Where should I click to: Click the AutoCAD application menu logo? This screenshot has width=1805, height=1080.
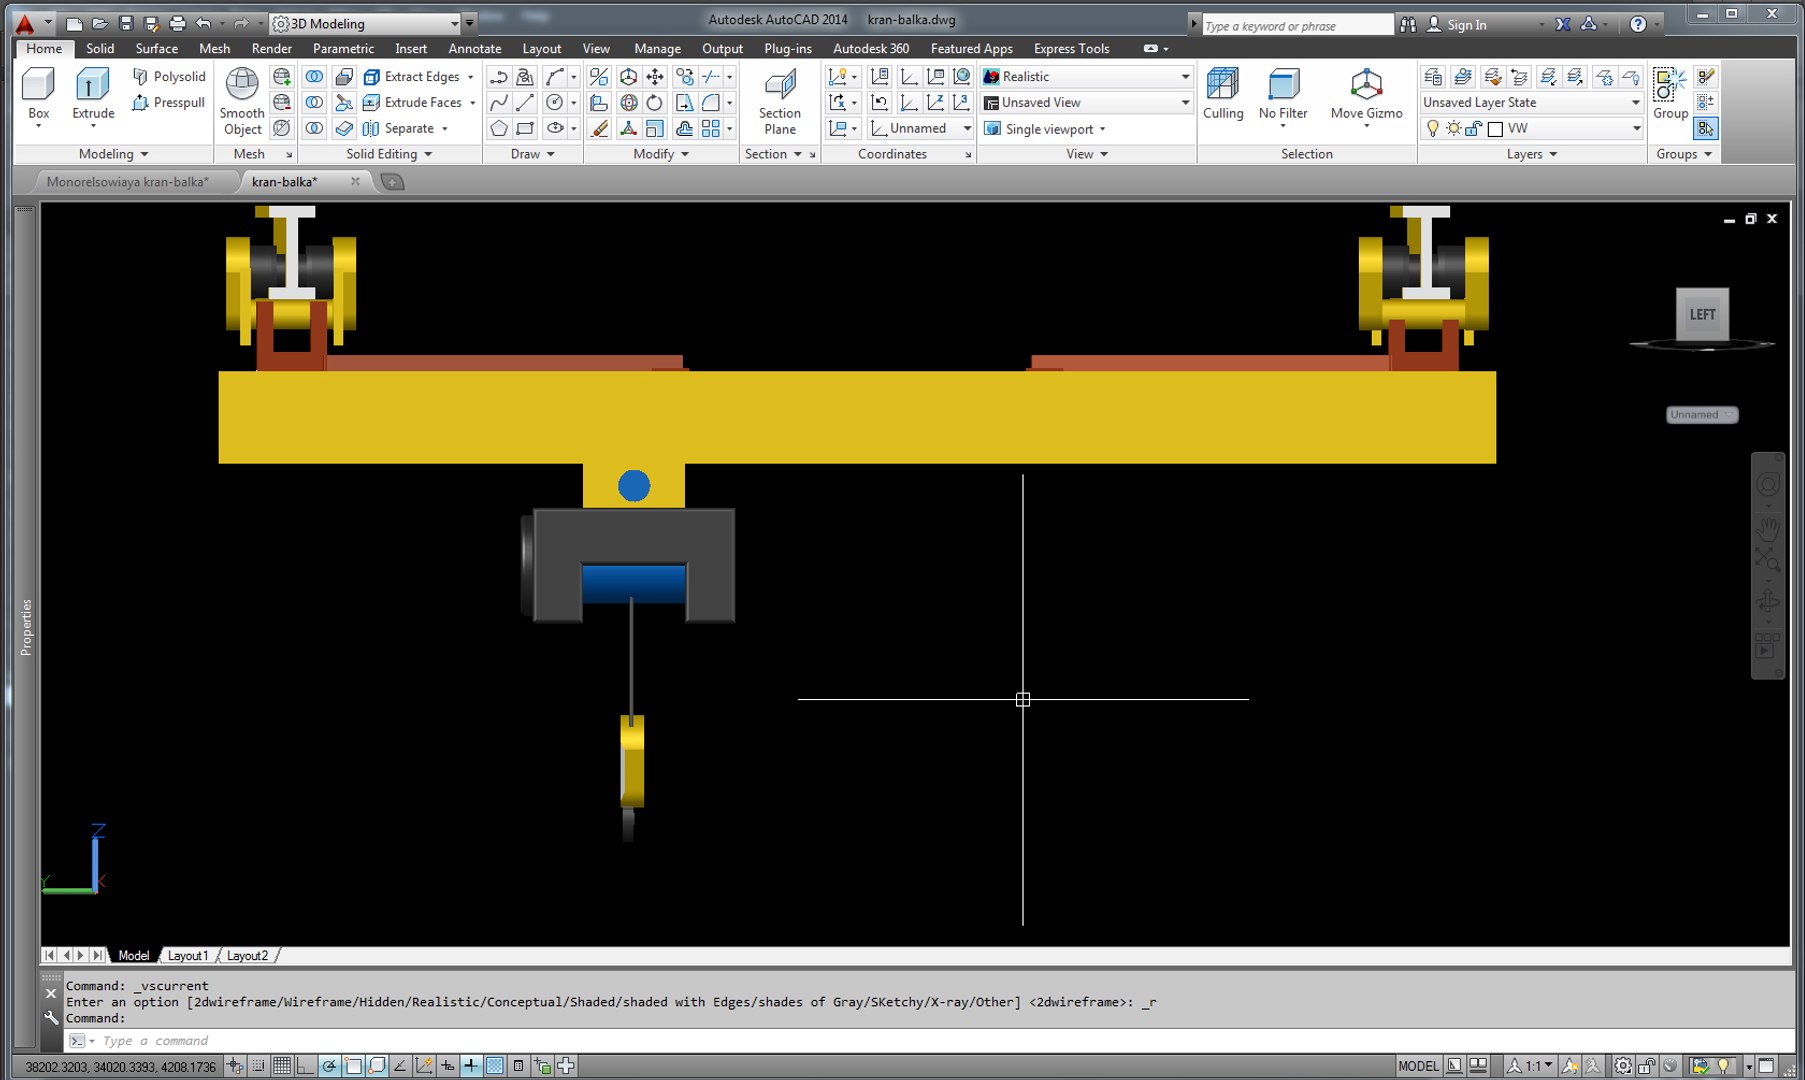pyautogui.click(x=25, y=24)
